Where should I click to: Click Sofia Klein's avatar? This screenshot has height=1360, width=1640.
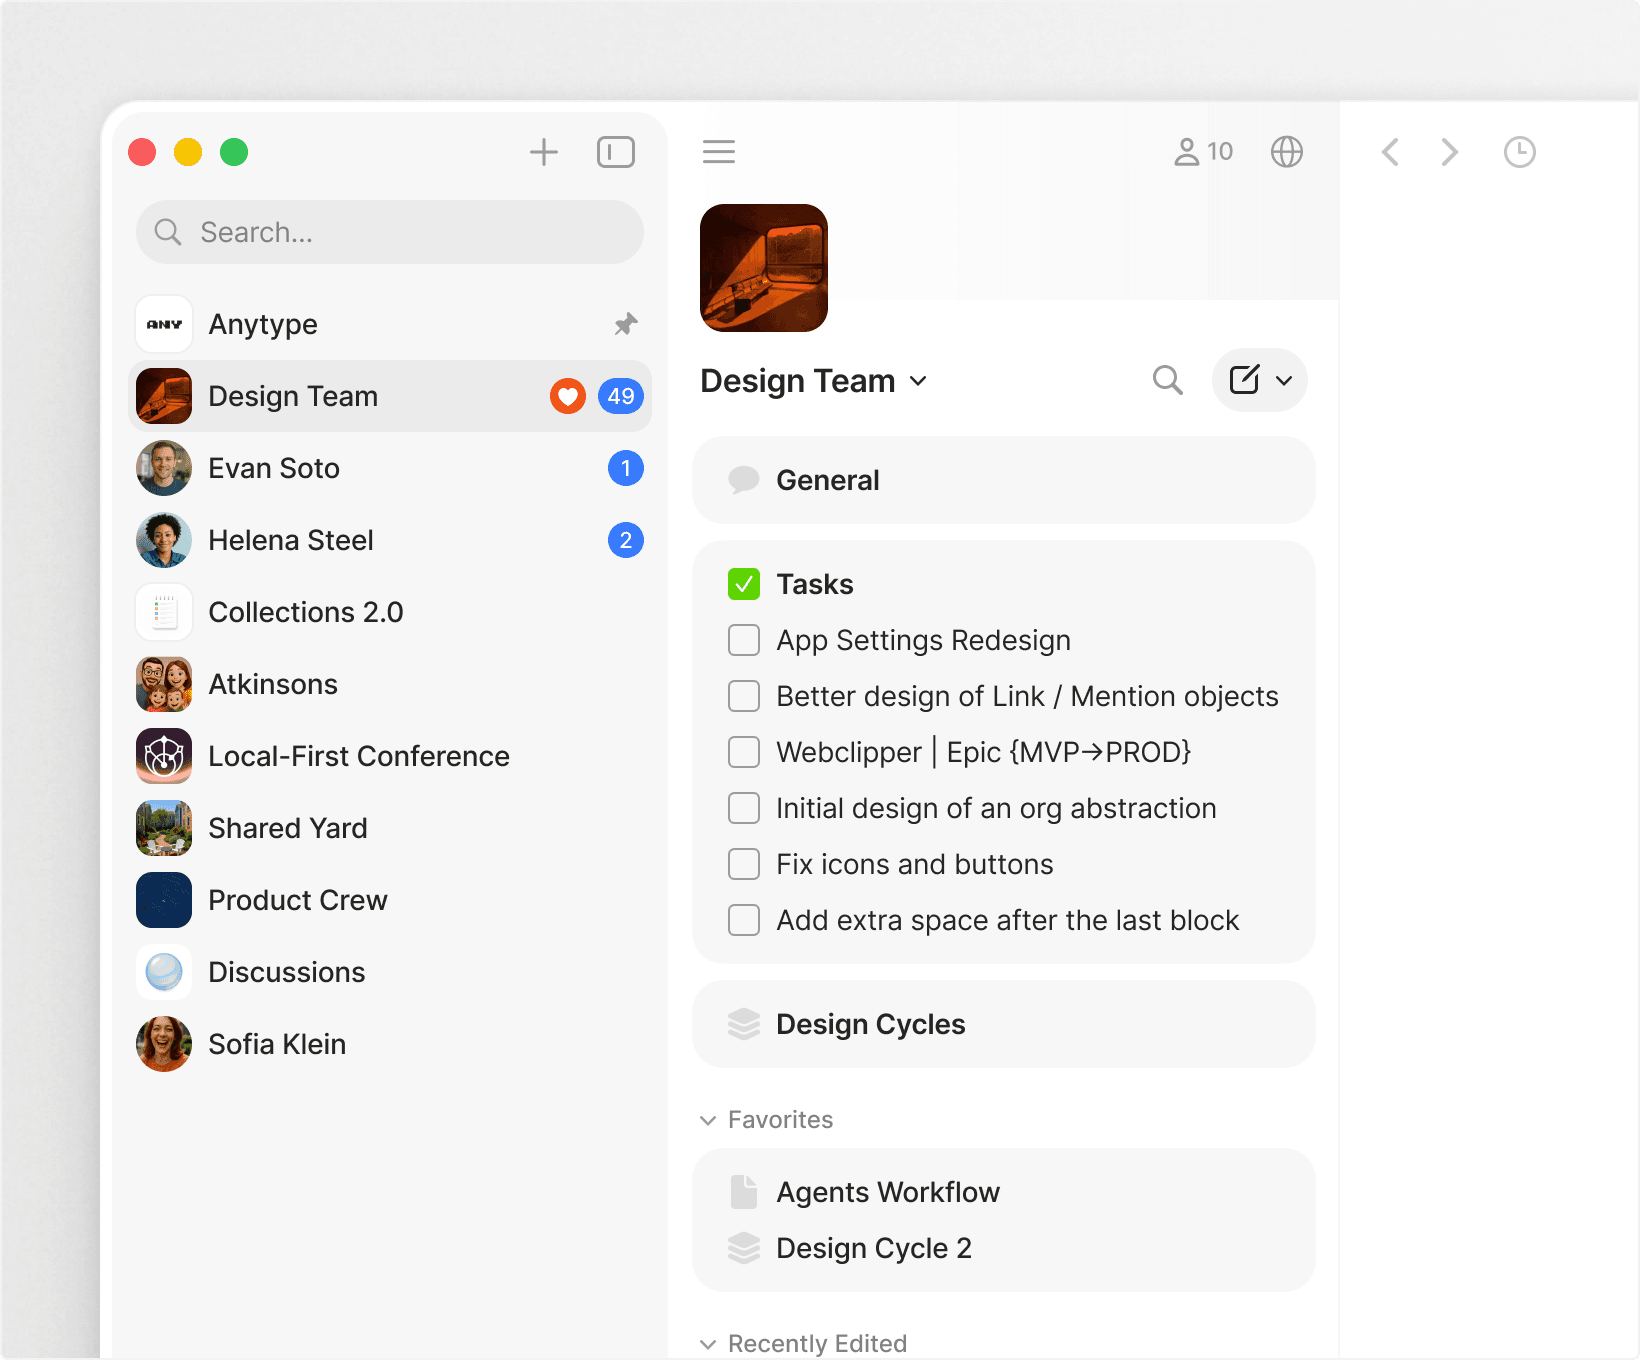point(164,1044)
